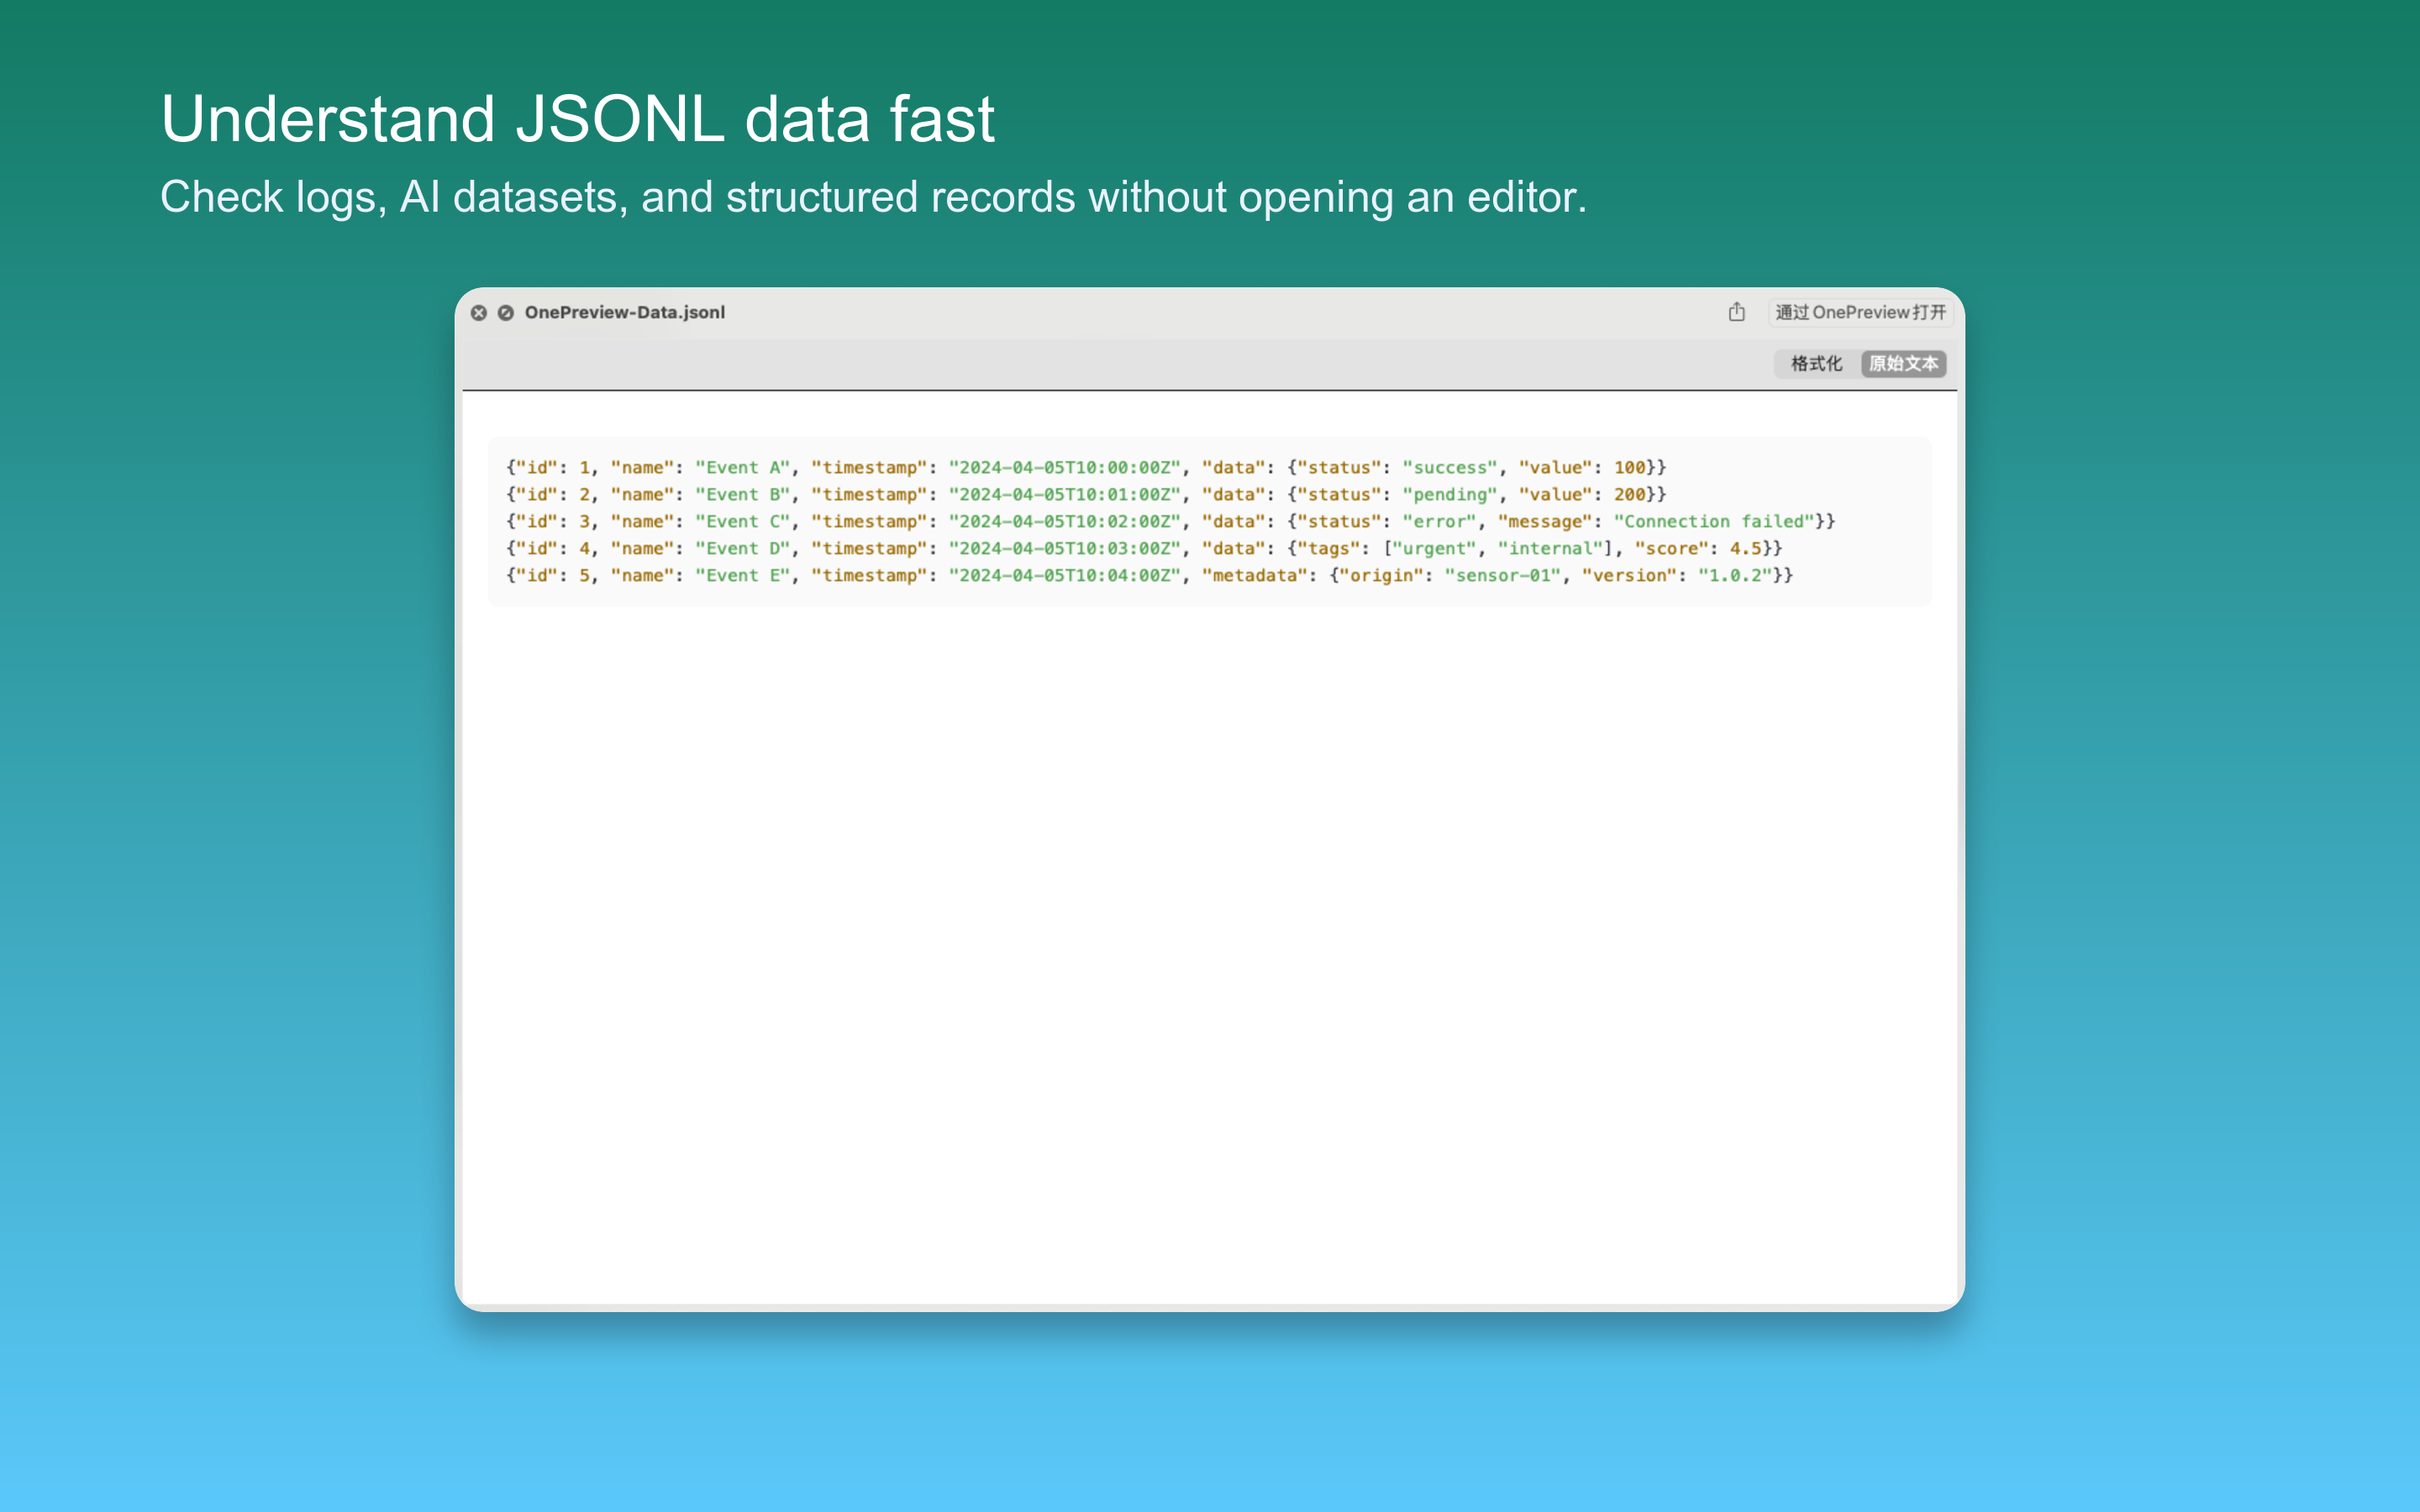Click the "internal" tag value
The width and height of the screenshot is (2420, 1512).
click(1550, 548)
